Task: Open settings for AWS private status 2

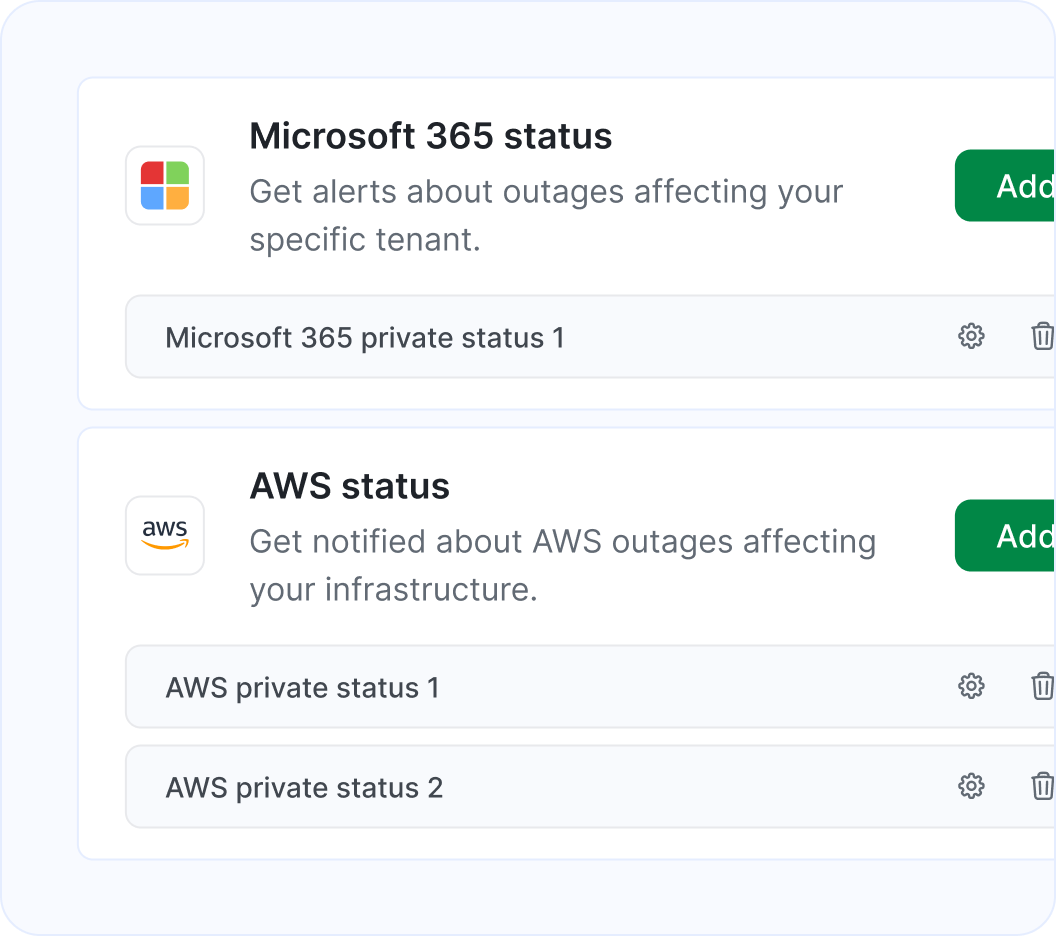Action: pyautogui.click(x=970, y=787)
